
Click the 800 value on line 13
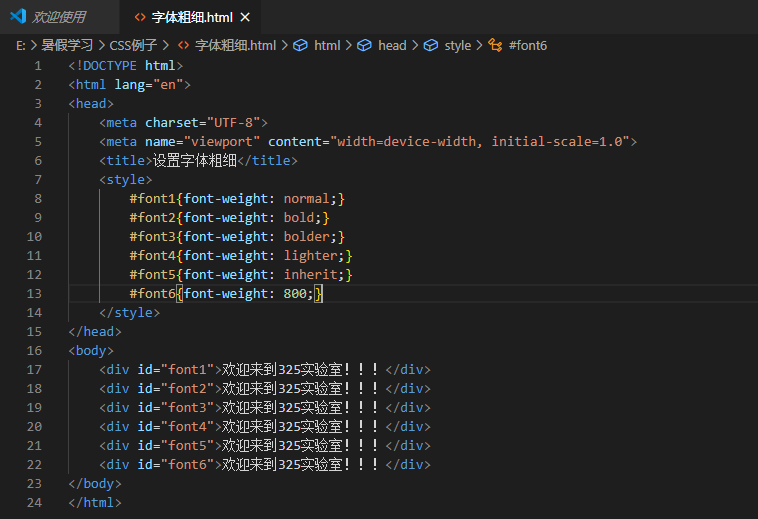point(295,294)
